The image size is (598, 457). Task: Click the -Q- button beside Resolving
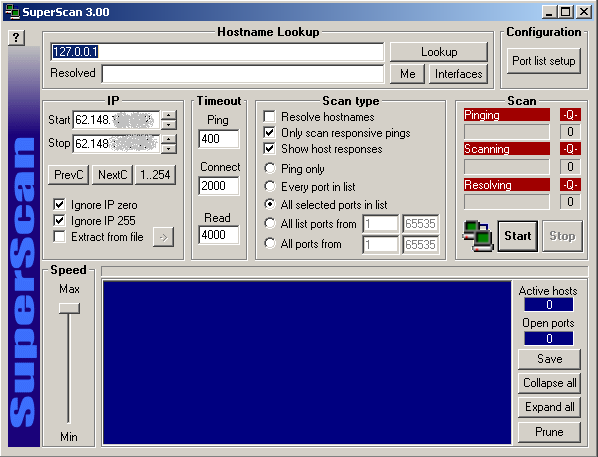click(570, 185)
